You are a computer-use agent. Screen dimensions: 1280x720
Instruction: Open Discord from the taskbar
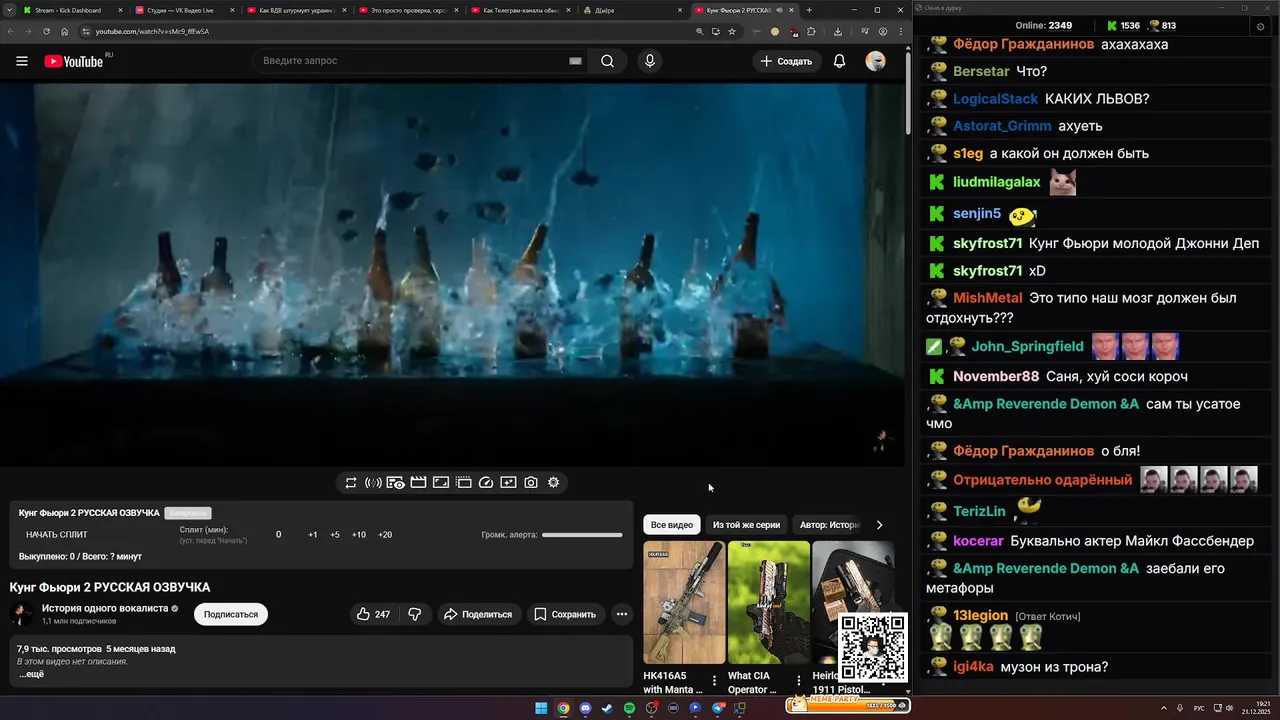(585, 708)
